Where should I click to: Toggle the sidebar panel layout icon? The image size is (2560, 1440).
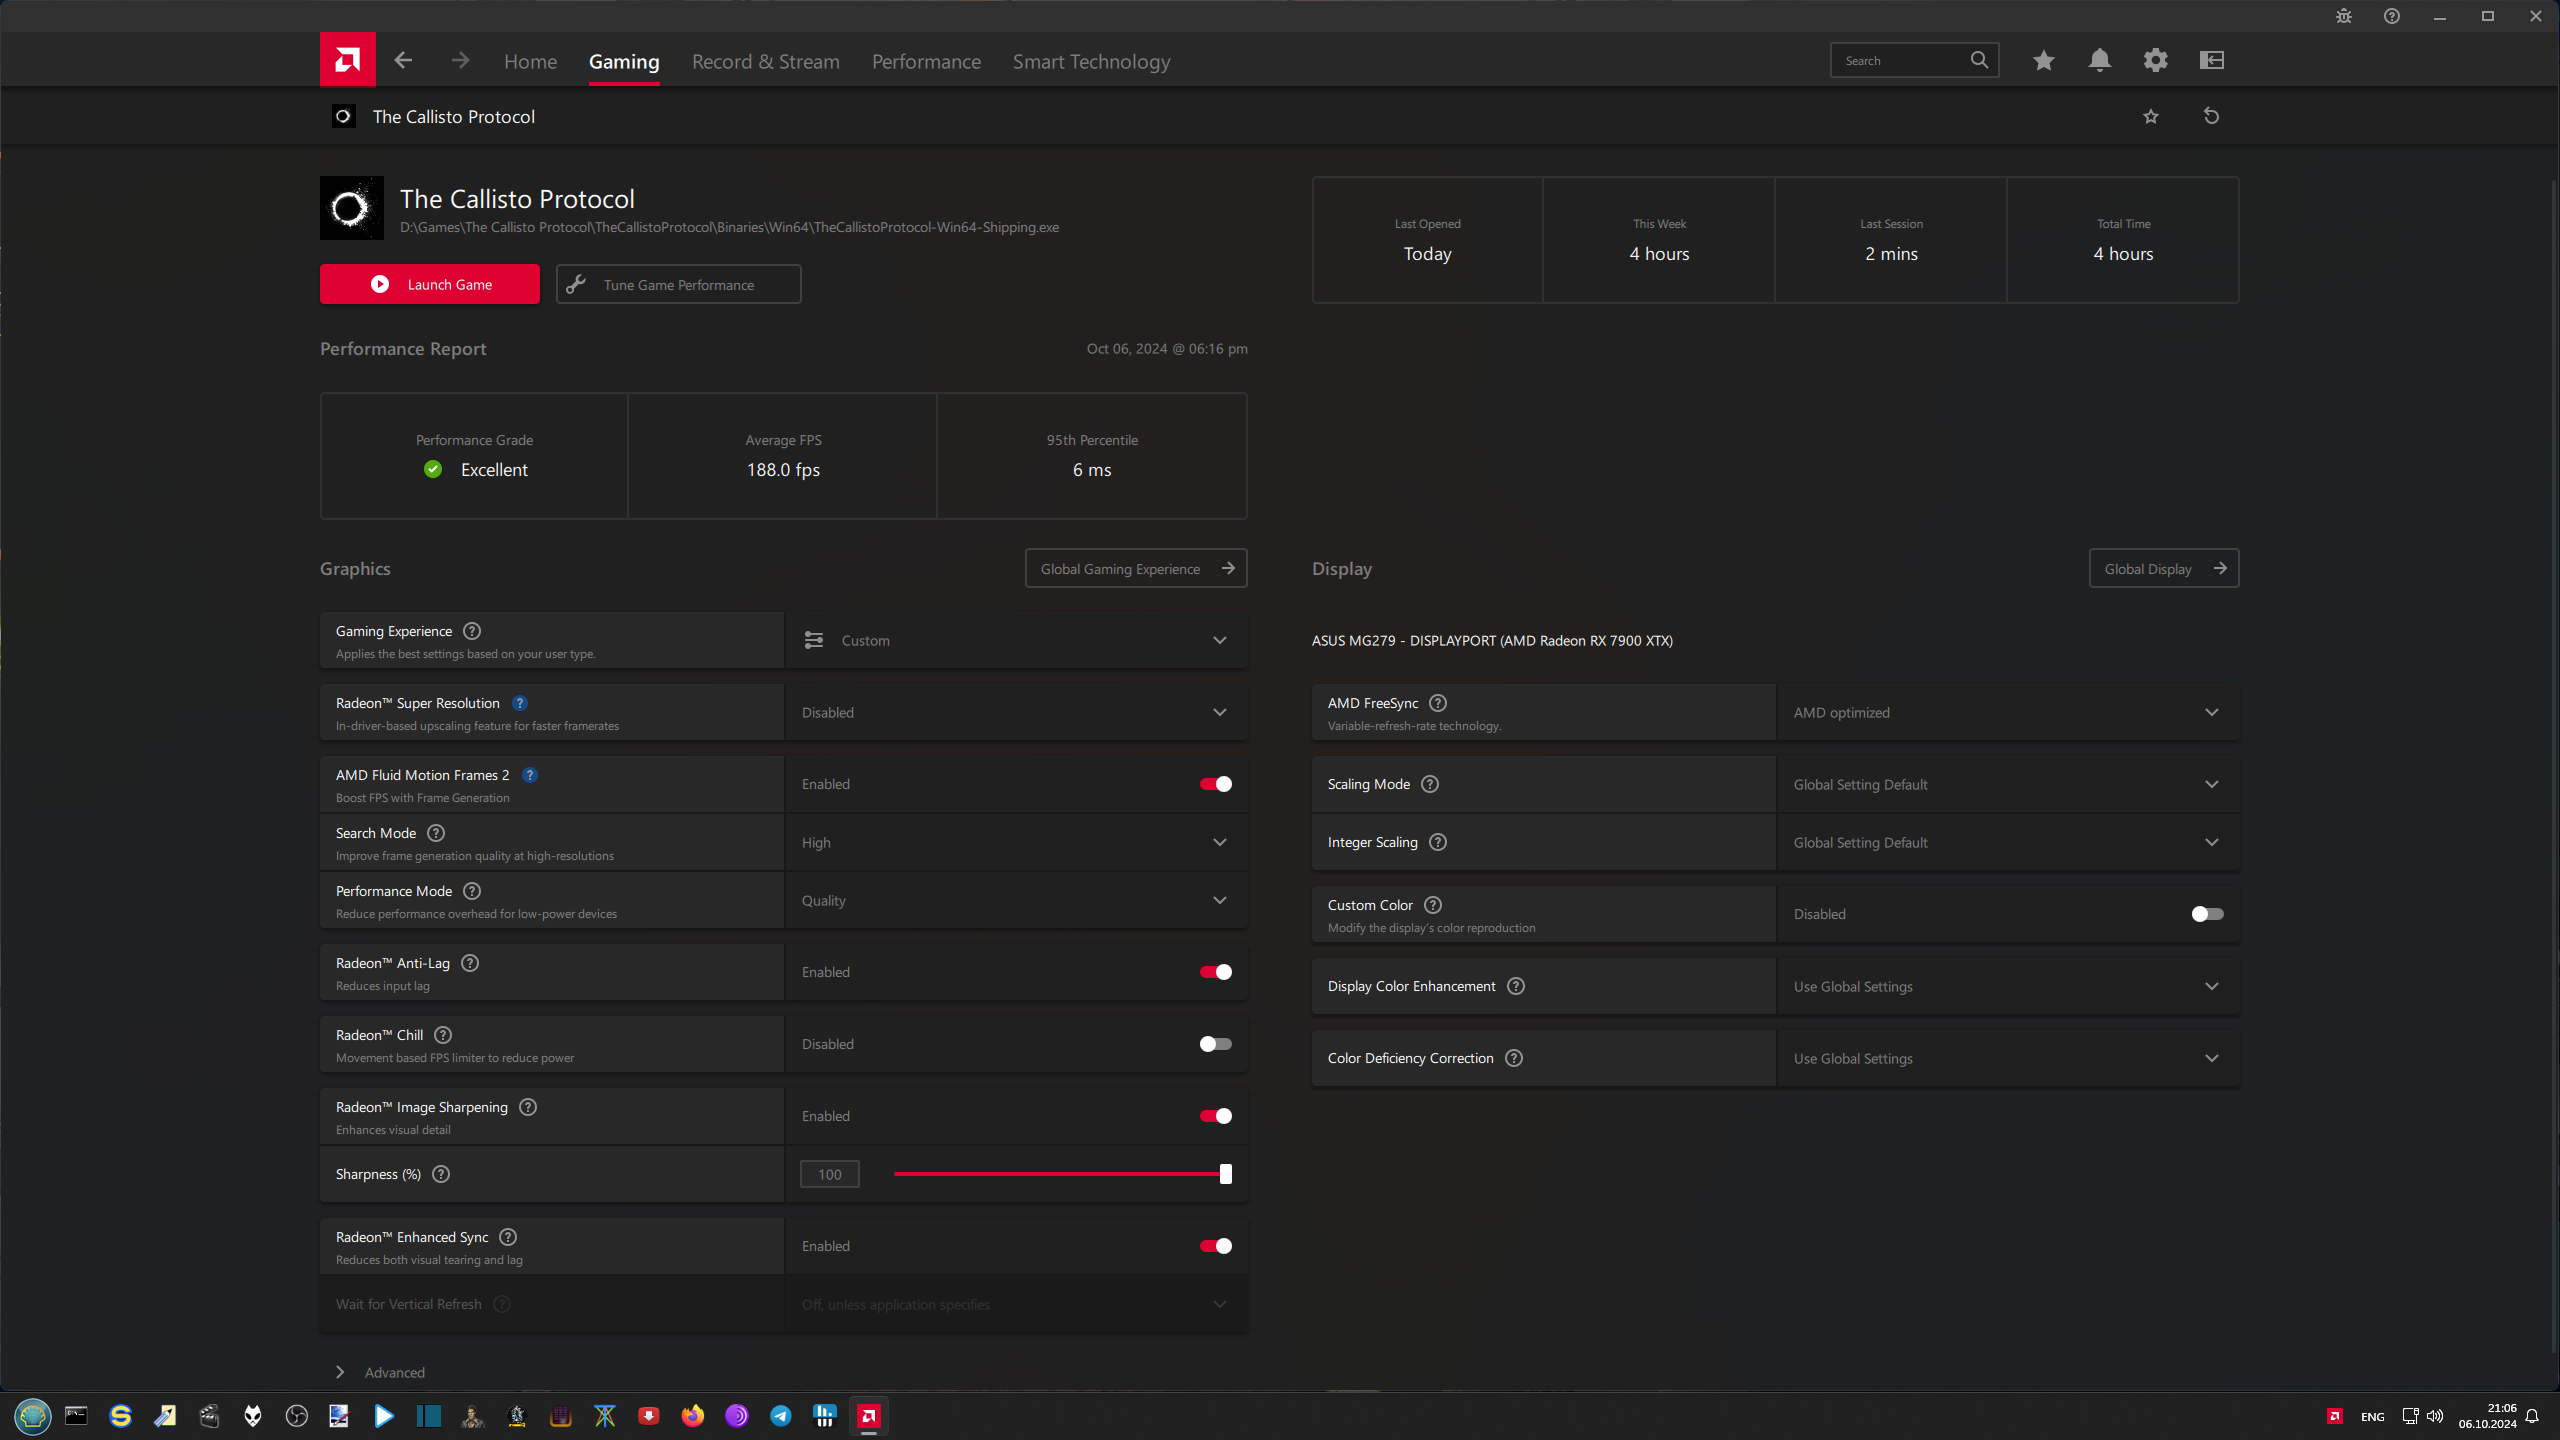coord(2211,60)
